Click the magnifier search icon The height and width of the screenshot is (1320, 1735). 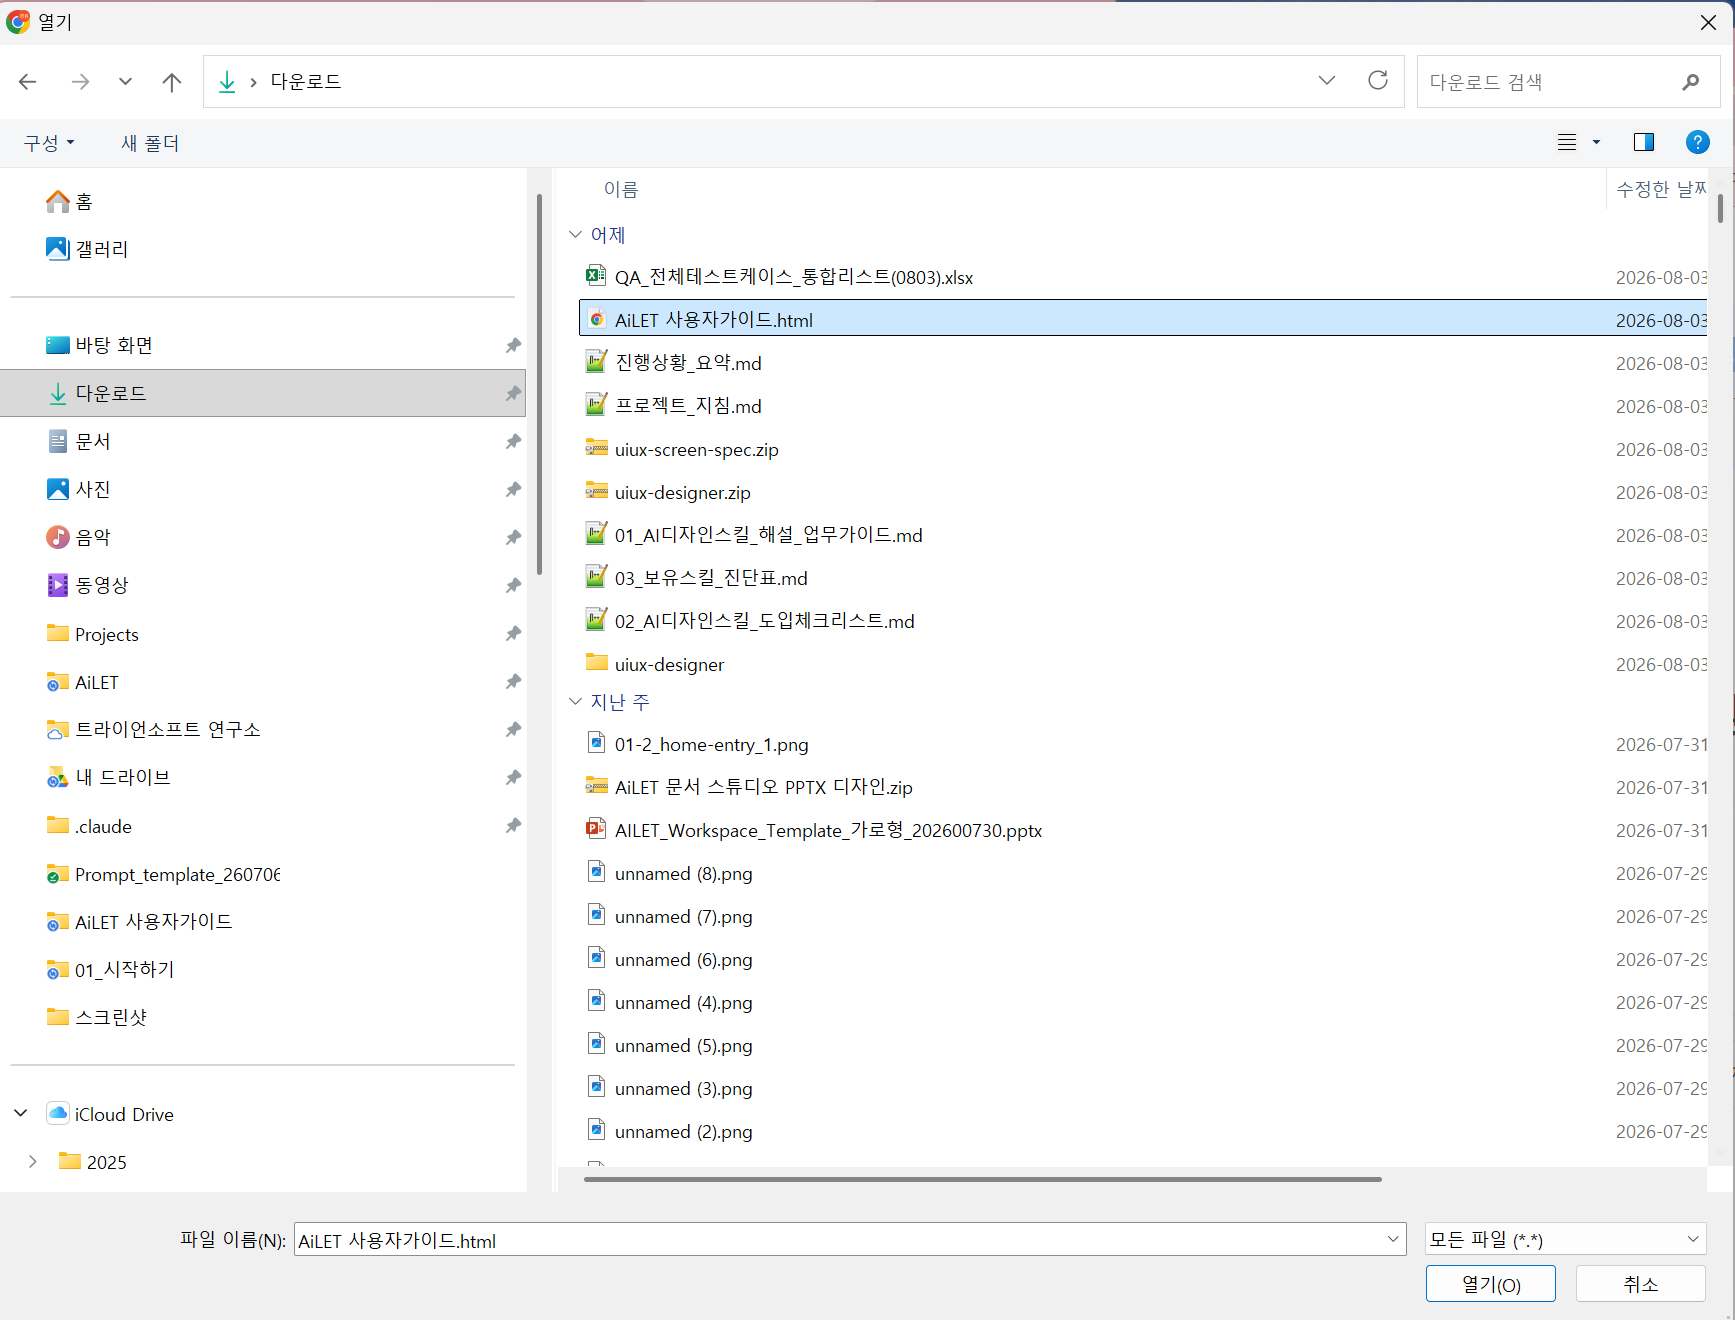tap(1690, 82)
